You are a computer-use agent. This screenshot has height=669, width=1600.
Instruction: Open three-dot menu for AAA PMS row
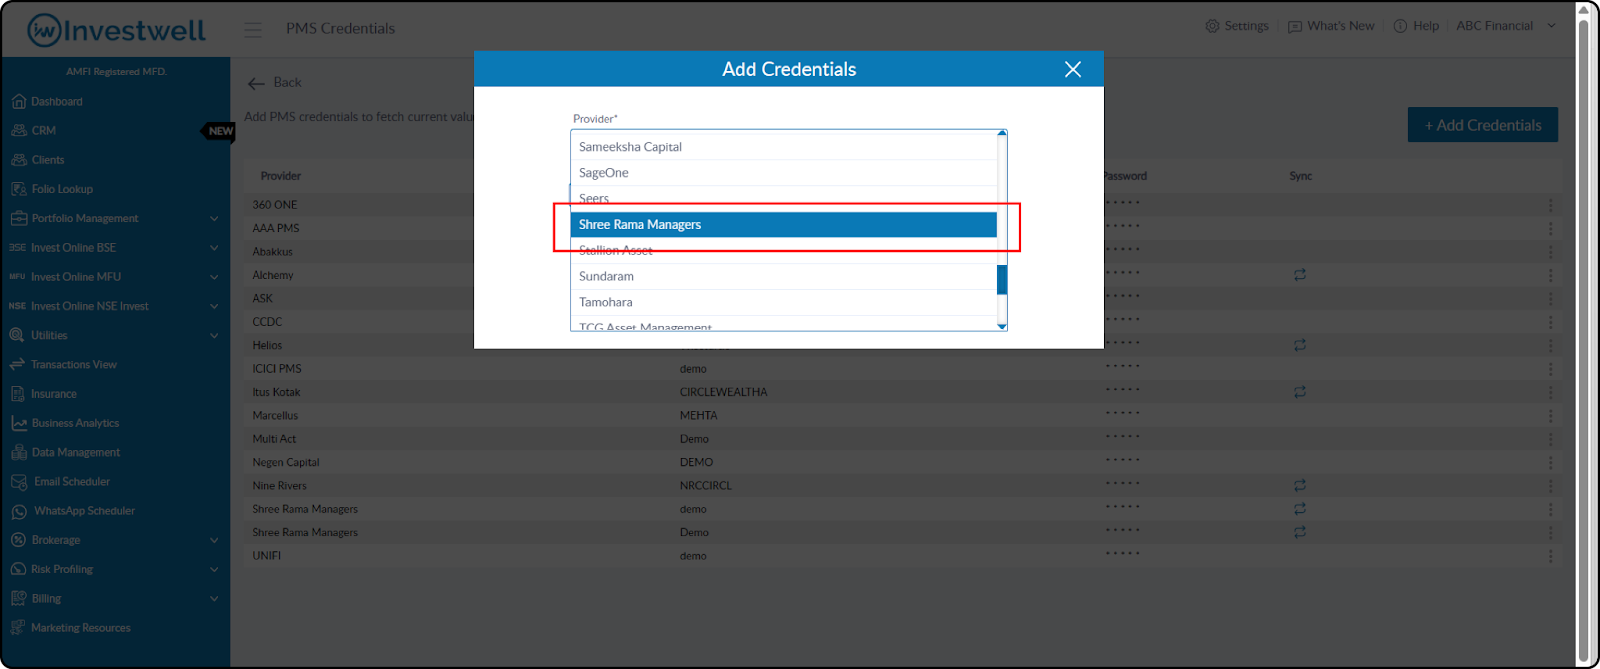coord(1551,228)
